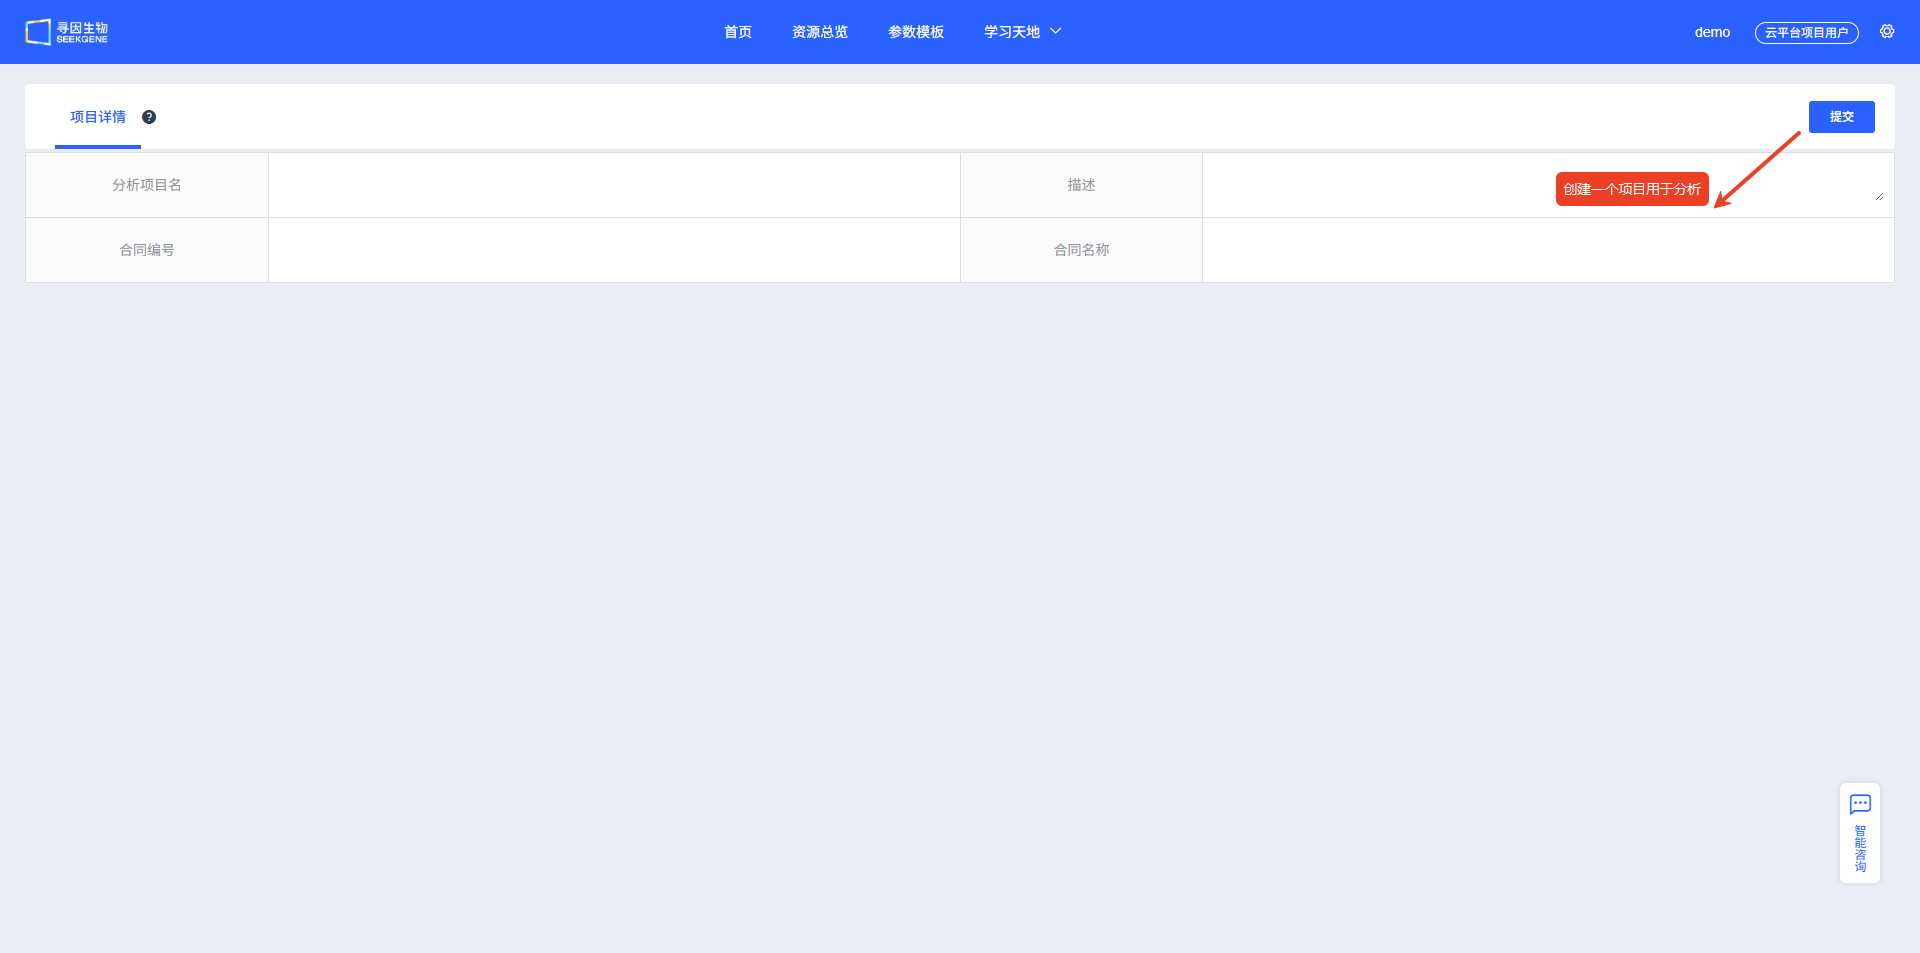Go to the 首页 menu item
Image resolution: width=1920 pixels, height=953 pixels.
point(738,32)
